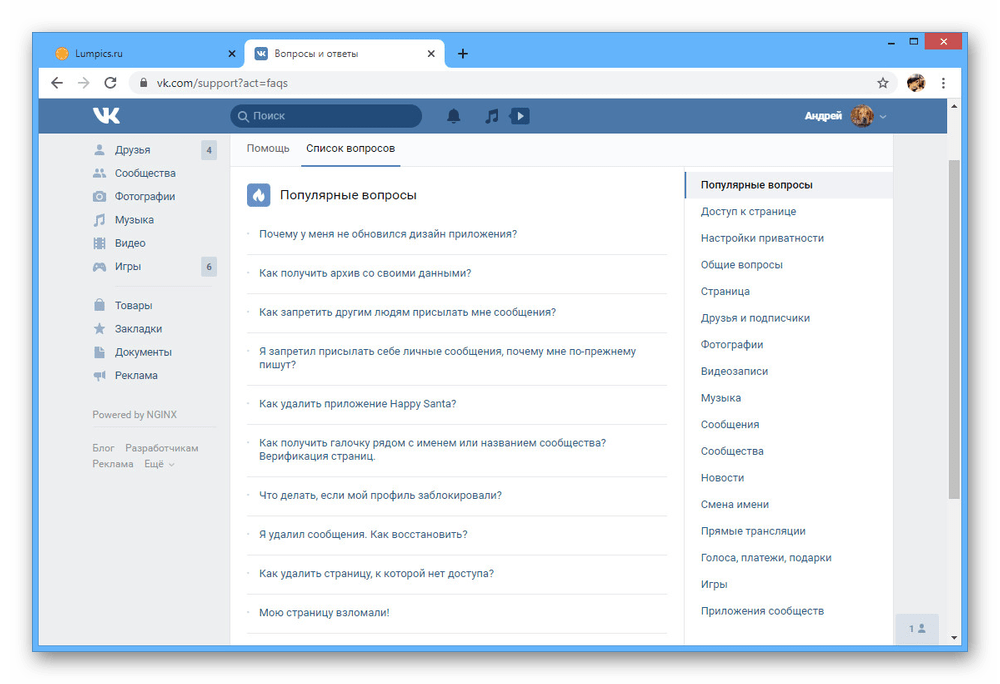Click the flame icon near Популярные вопросы
The width and height of the screenshot is (1000, 684).
point(259,195)
